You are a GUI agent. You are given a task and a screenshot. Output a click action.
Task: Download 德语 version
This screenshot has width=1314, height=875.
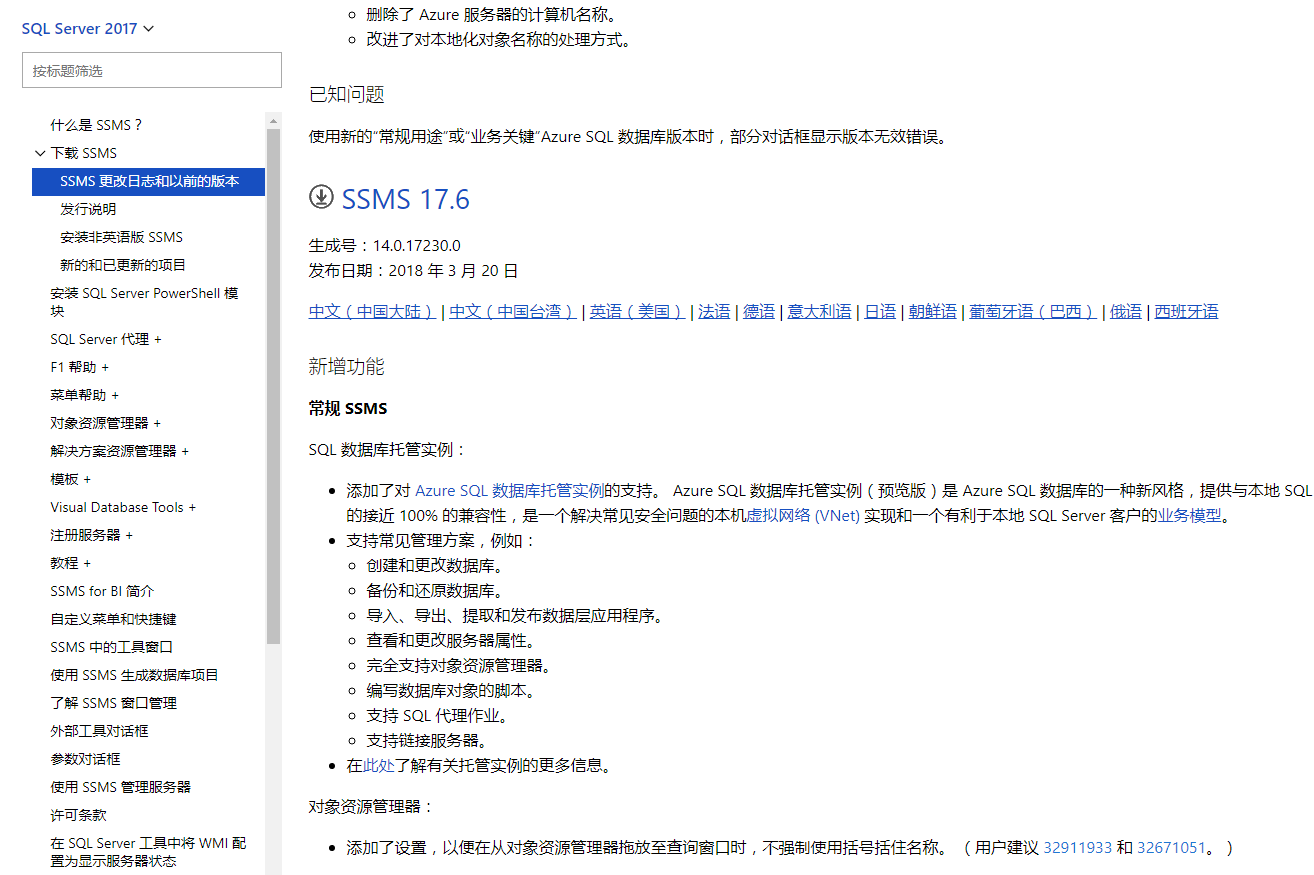[759, 311]
